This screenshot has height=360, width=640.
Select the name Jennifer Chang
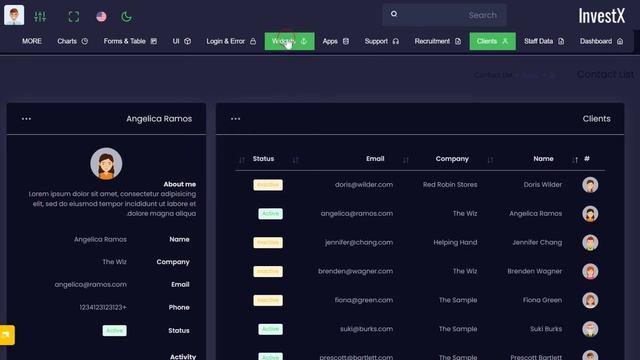(537, 242)
